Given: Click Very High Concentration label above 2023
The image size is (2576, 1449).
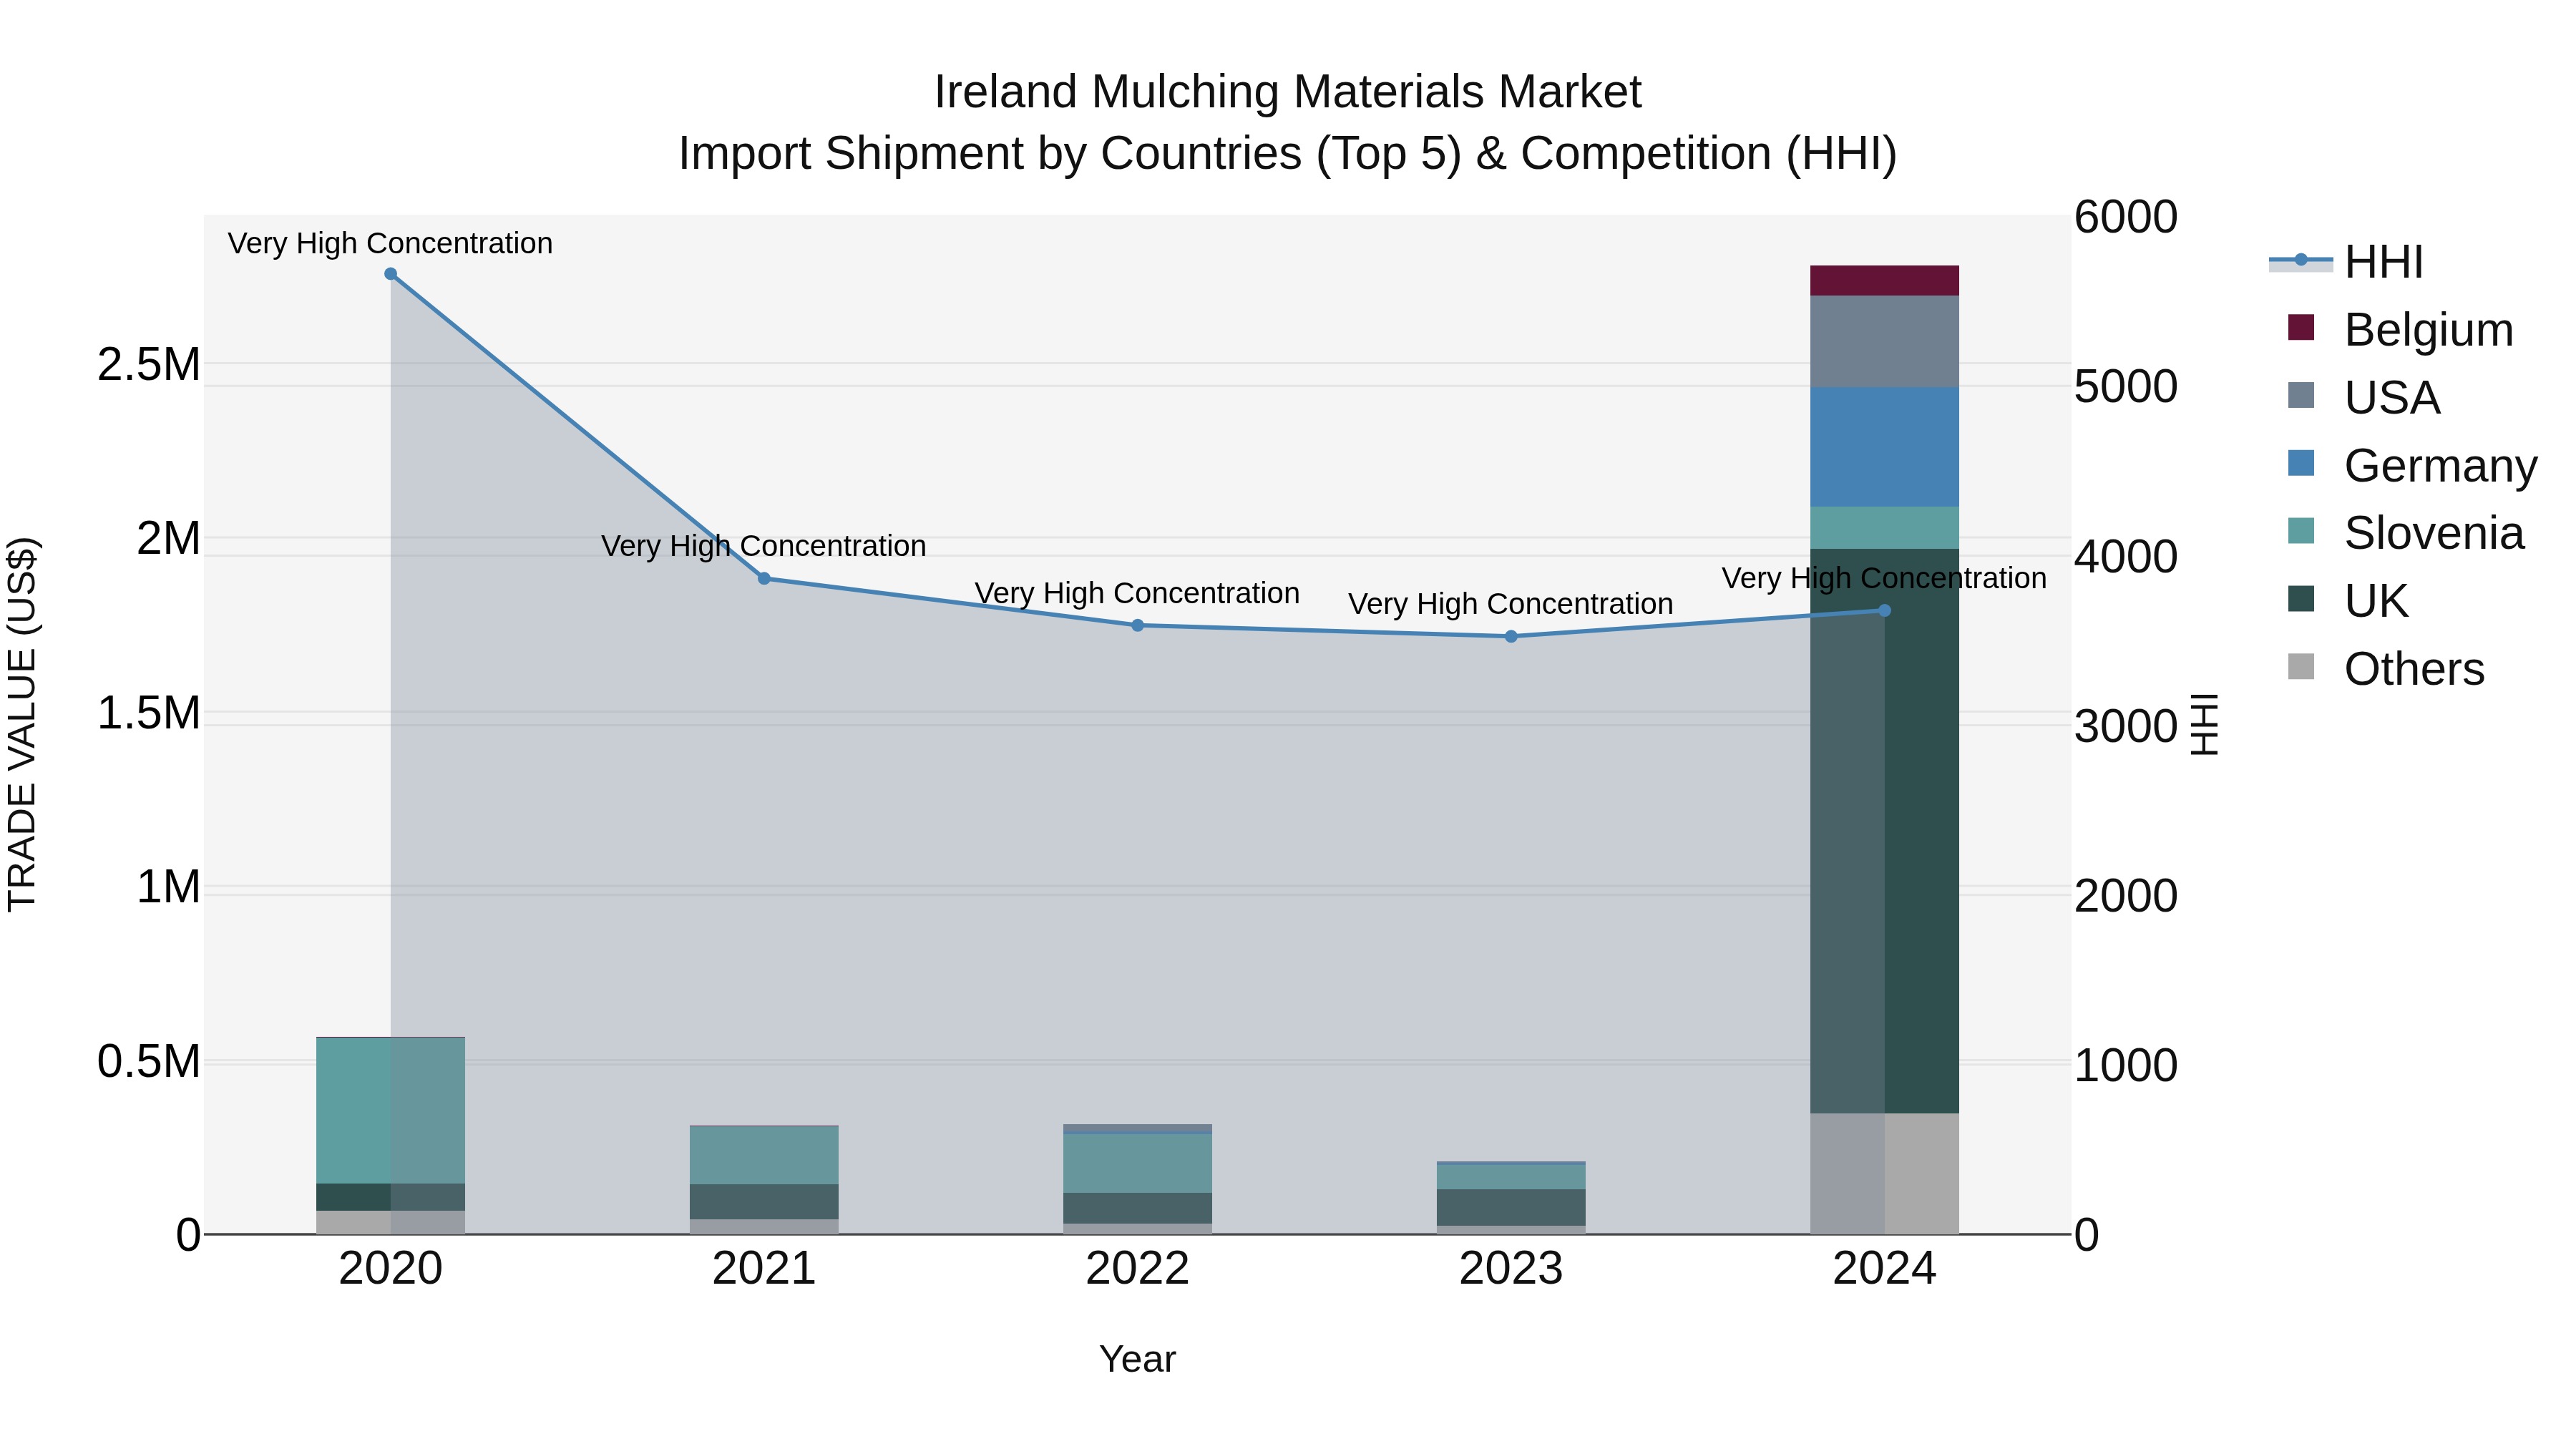Looking at the screenshot, I should pos(1511,604).
